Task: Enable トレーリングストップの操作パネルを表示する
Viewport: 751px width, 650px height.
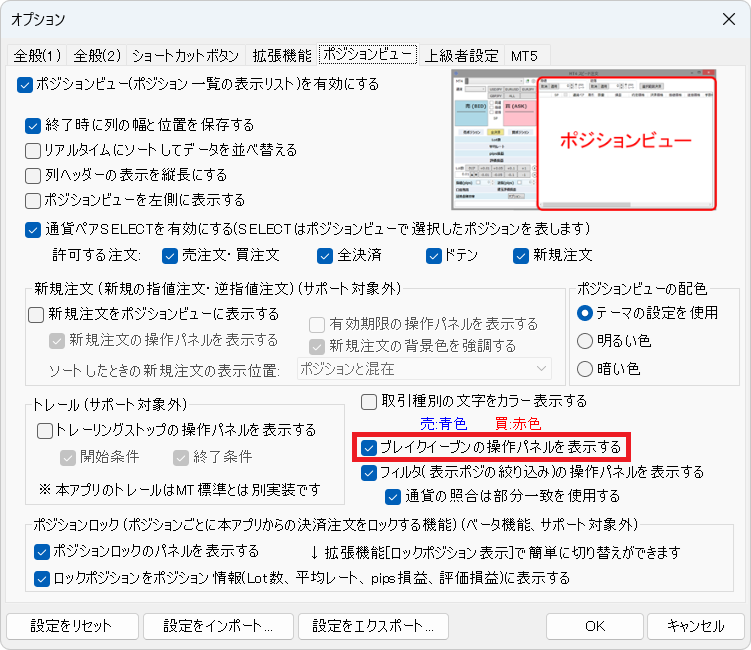Action: click(45, 431)
